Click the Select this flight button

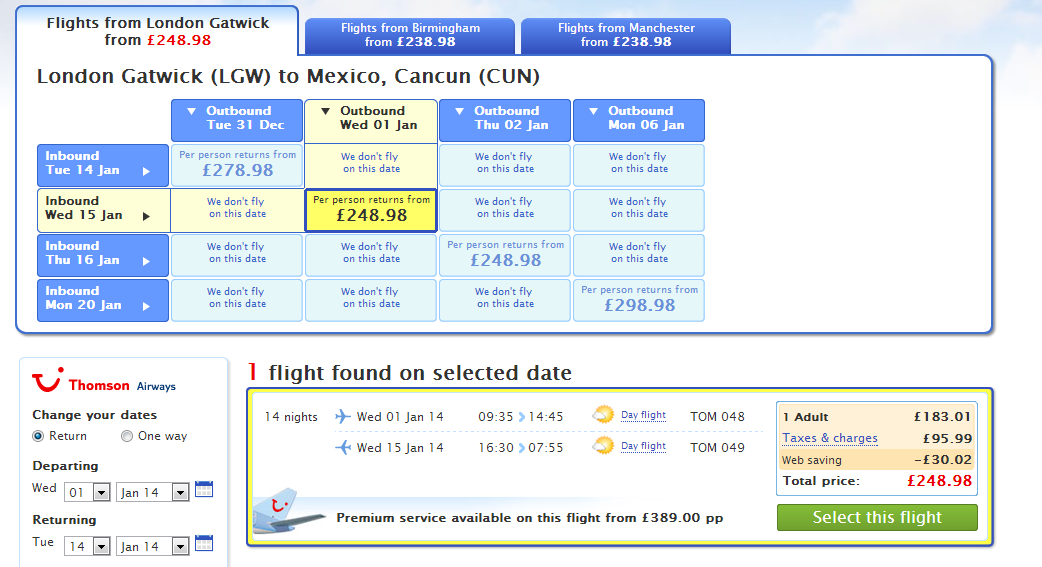tap(877, 517)
